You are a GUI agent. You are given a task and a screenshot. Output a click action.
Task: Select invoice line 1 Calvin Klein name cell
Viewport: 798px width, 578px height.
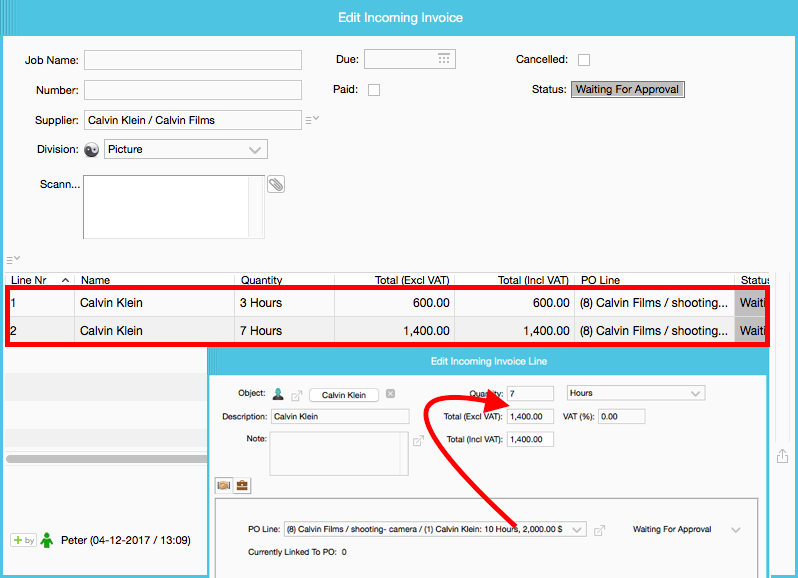154,303
